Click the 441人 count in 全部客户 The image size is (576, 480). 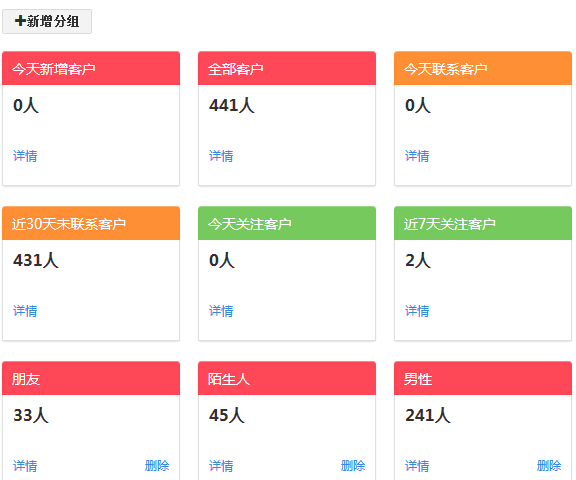[231, 105]
